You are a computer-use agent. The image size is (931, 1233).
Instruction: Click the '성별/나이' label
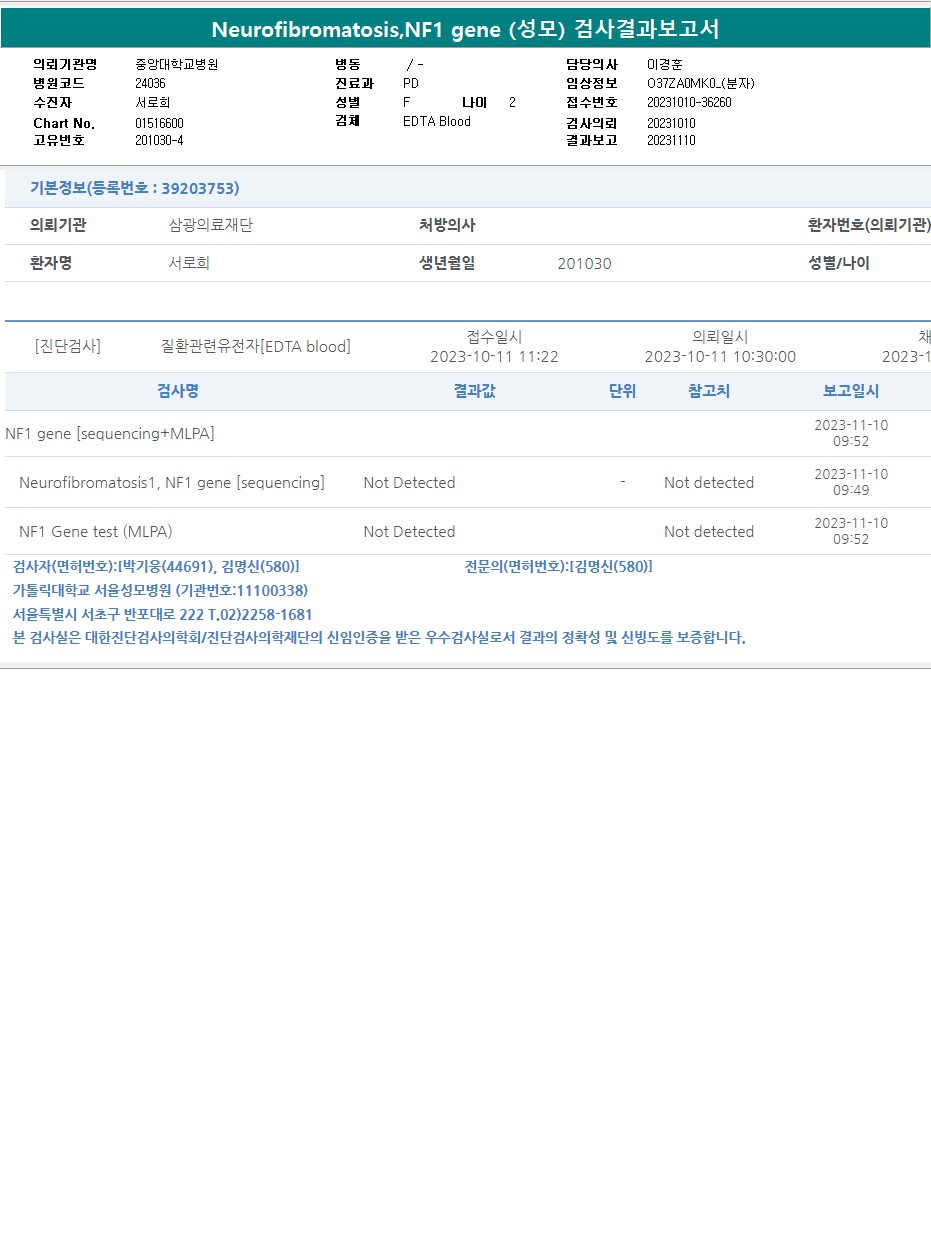pyautogui.click(x=839, y=263)
